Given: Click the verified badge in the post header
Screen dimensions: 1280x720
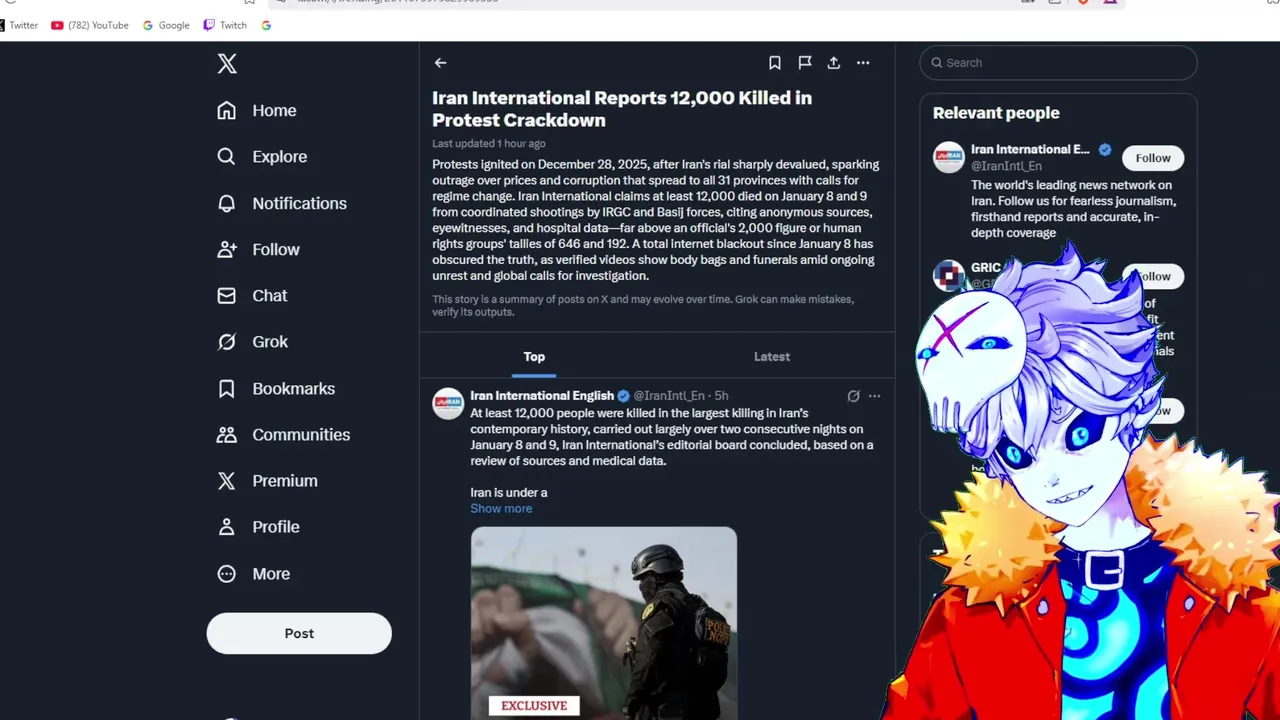Looking at the screenshot, I should pos(623,396).
